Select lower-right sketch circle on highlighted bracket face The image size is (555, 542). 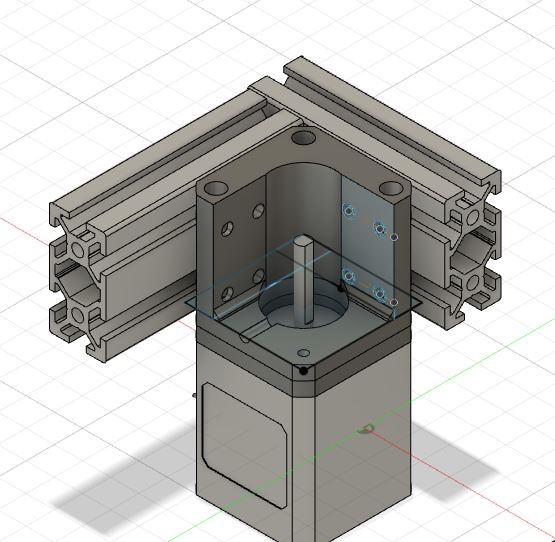pyautogui.click(x=380, y=294)
